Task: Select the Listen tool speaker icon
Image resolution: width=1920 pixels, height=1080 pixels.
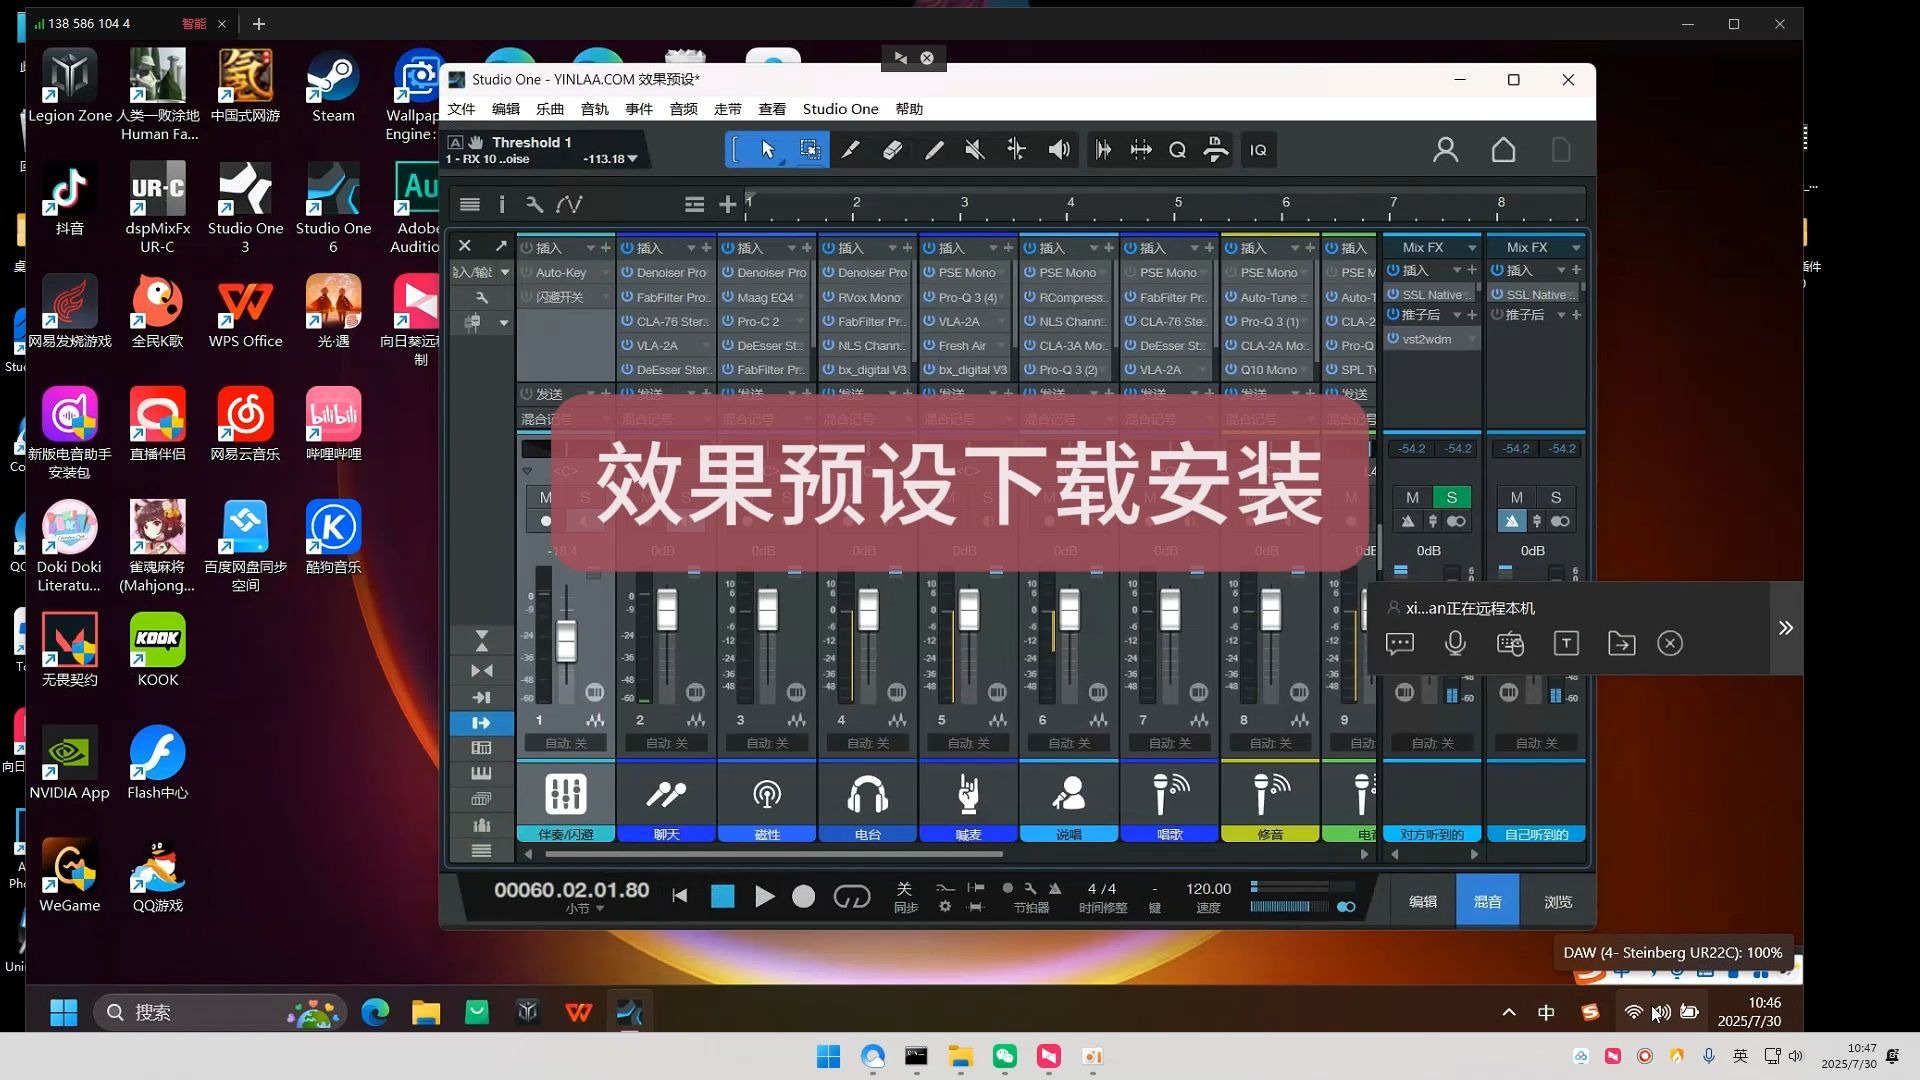Action: click(1059, 150)
